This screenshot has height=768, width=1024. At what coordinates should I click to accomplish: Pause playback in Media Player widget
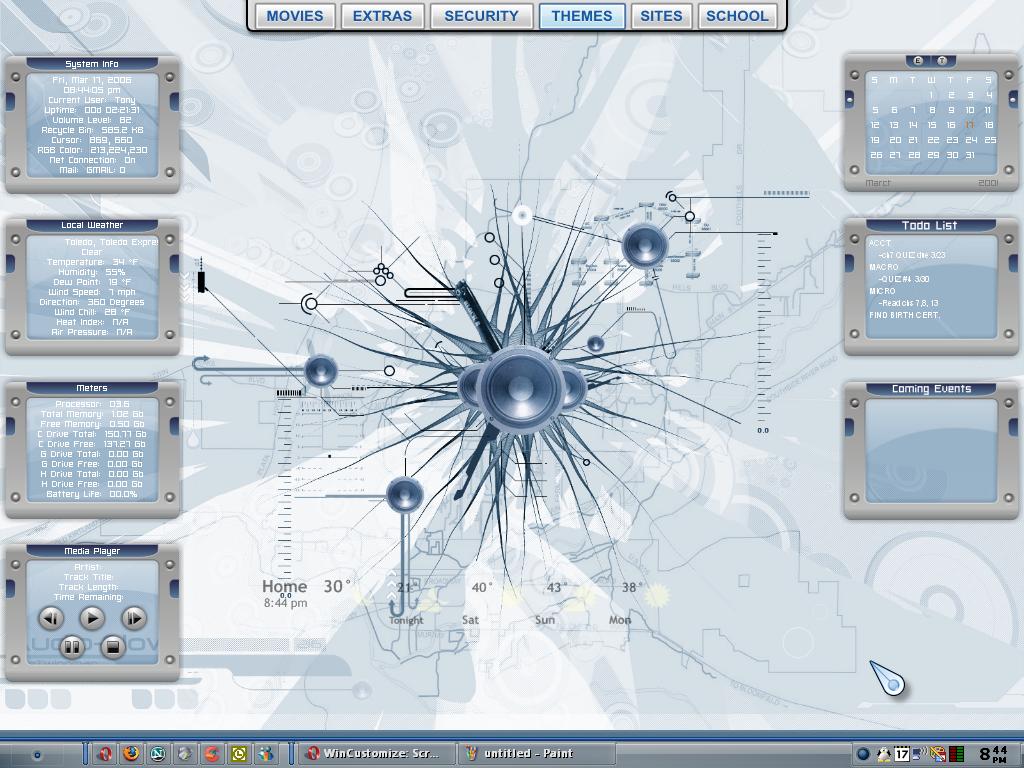click(72, 647)
